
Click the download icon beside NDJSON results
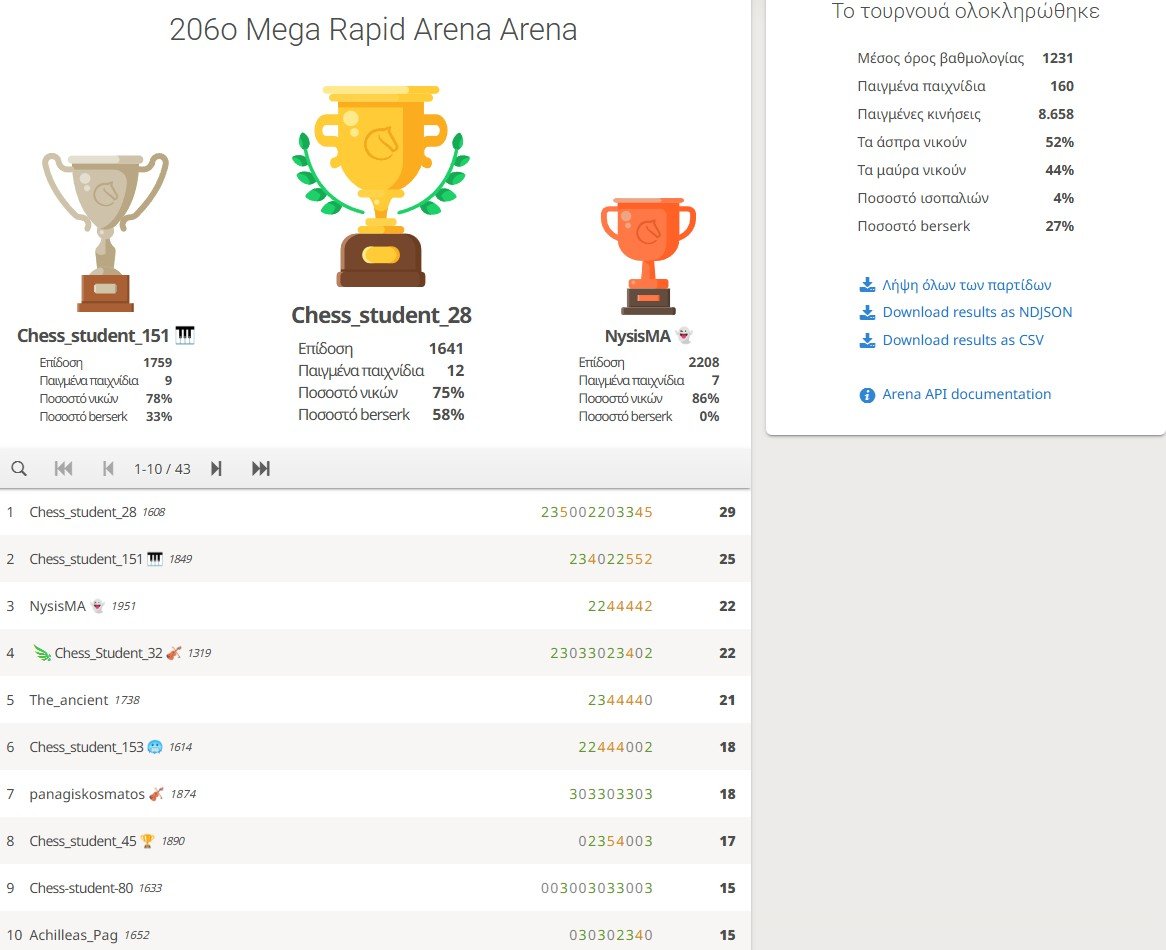[x=867, y=312]
